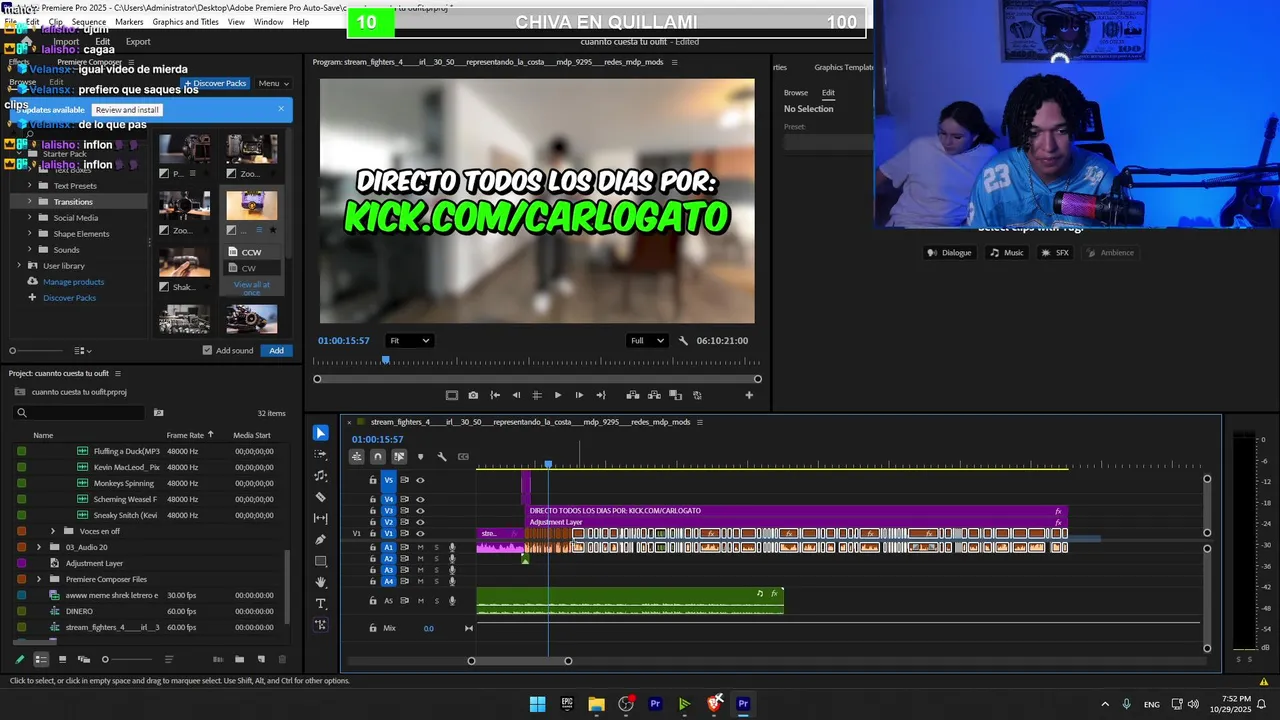Select the Razor tool
Viewport: 1280px width, 720px height.
[320, 497]
